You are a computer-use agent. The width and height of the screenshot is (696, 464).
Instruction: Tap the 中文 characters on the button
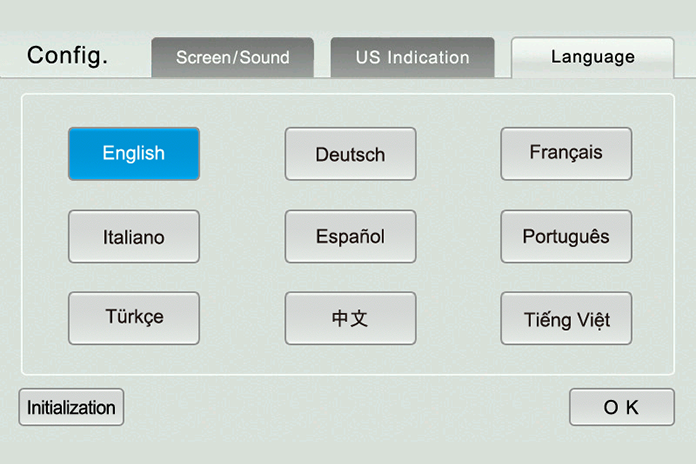[350, 318]
